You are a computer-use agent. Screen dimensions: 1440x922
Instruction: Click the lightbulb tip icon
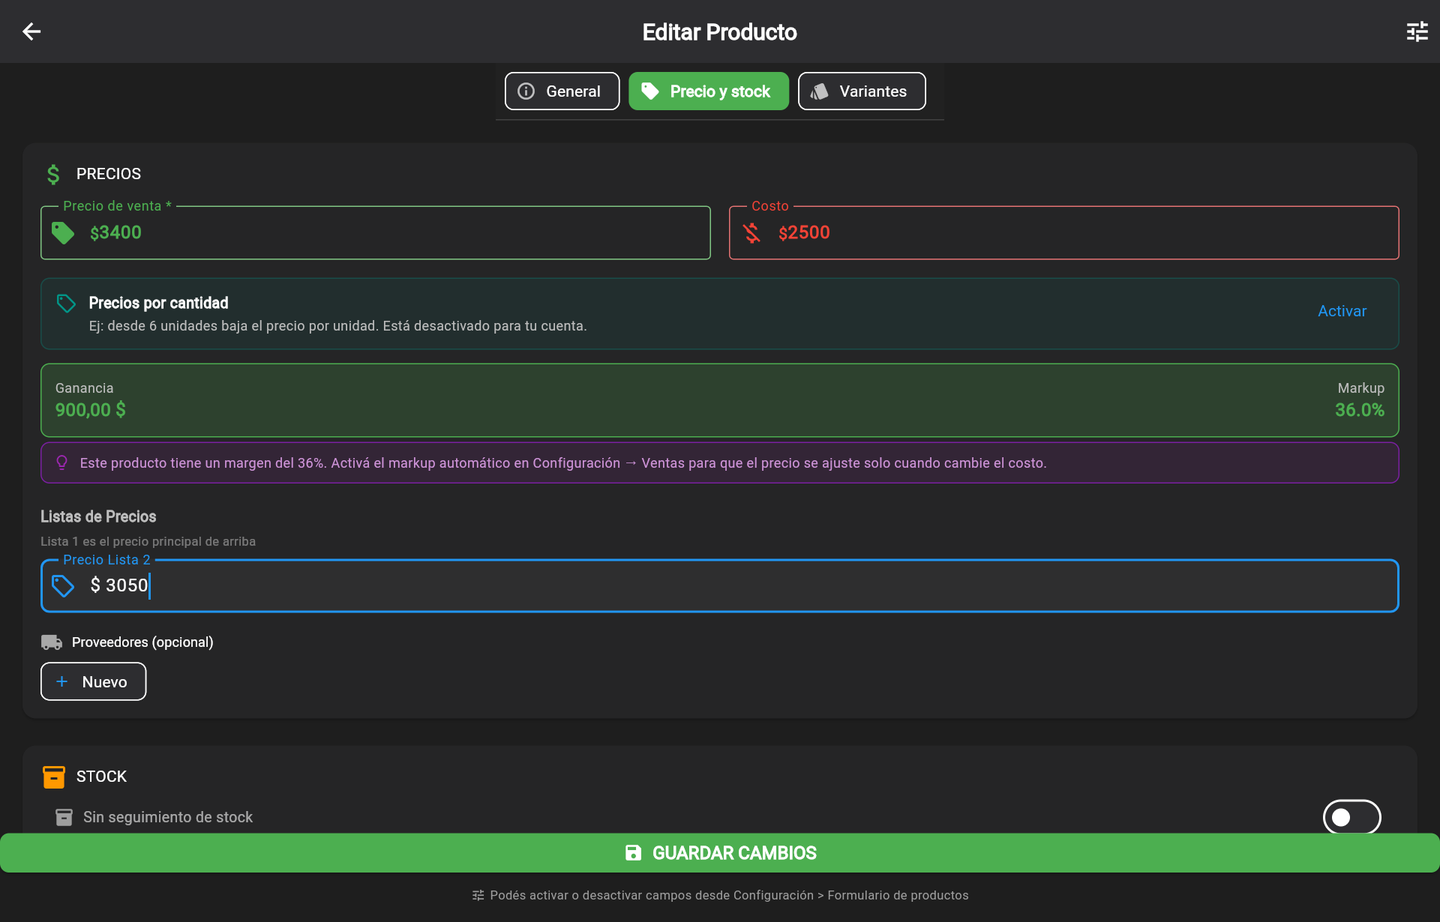point(62,463)
